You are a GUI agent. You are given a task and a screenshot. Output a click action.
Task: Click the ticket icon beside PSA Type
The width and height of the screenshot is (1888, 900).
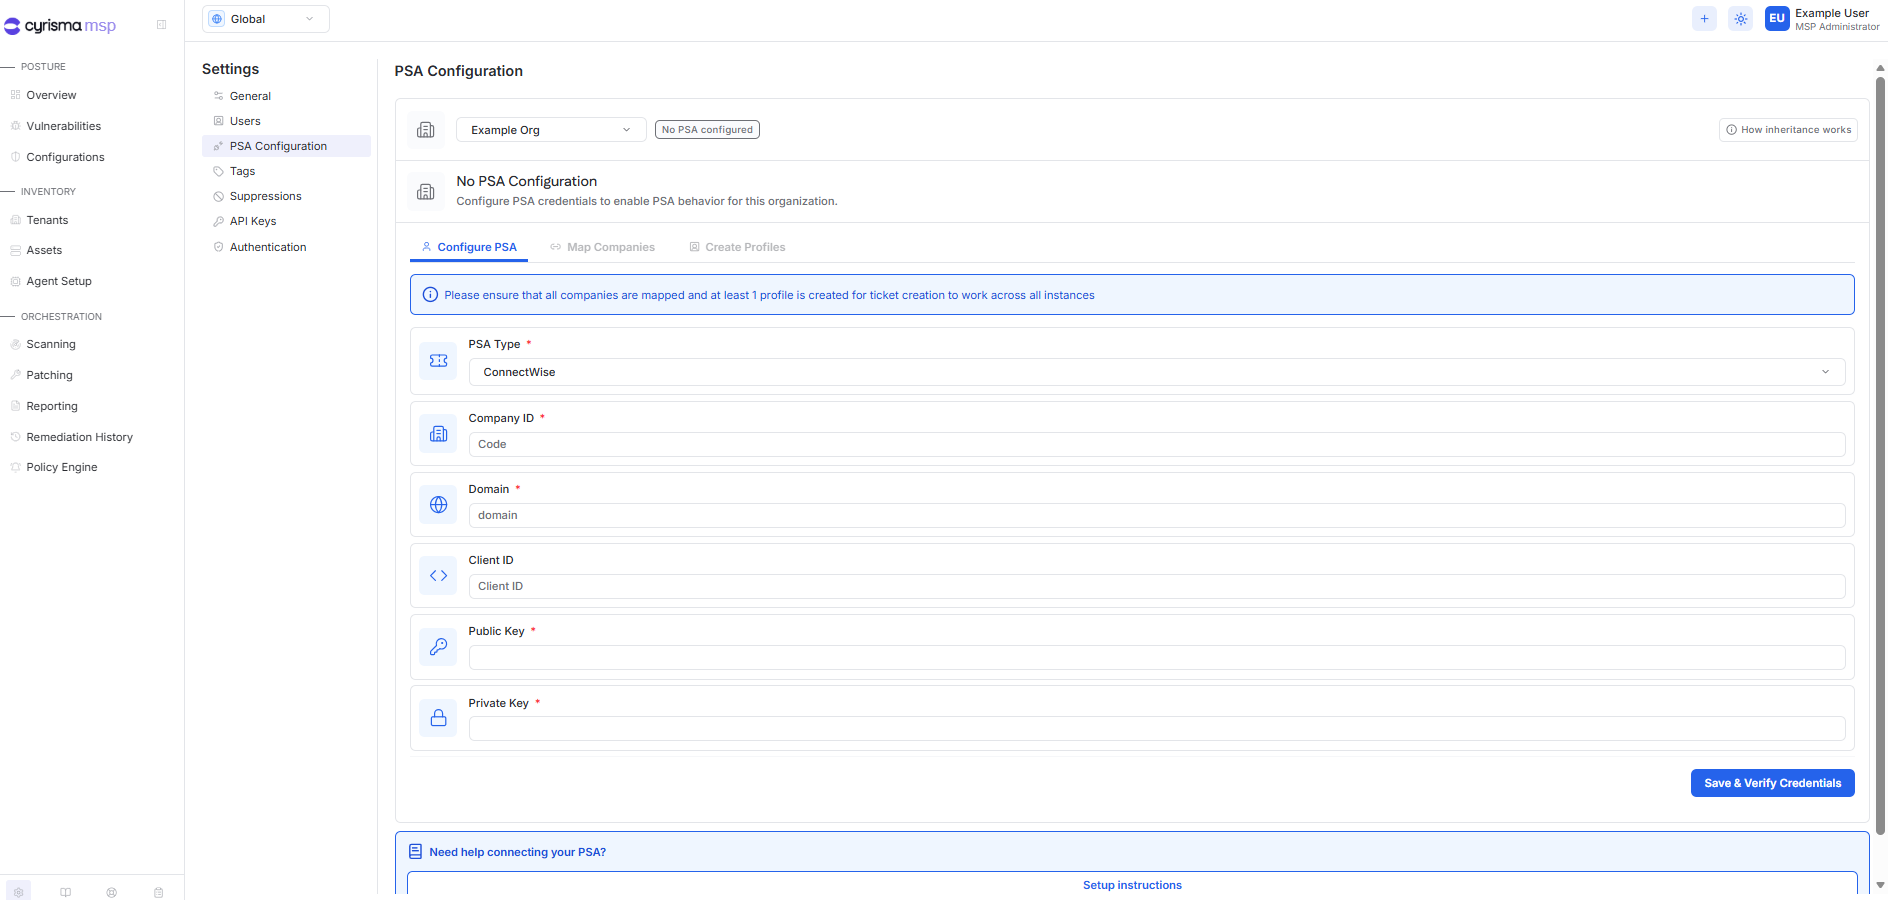[438, 361]
